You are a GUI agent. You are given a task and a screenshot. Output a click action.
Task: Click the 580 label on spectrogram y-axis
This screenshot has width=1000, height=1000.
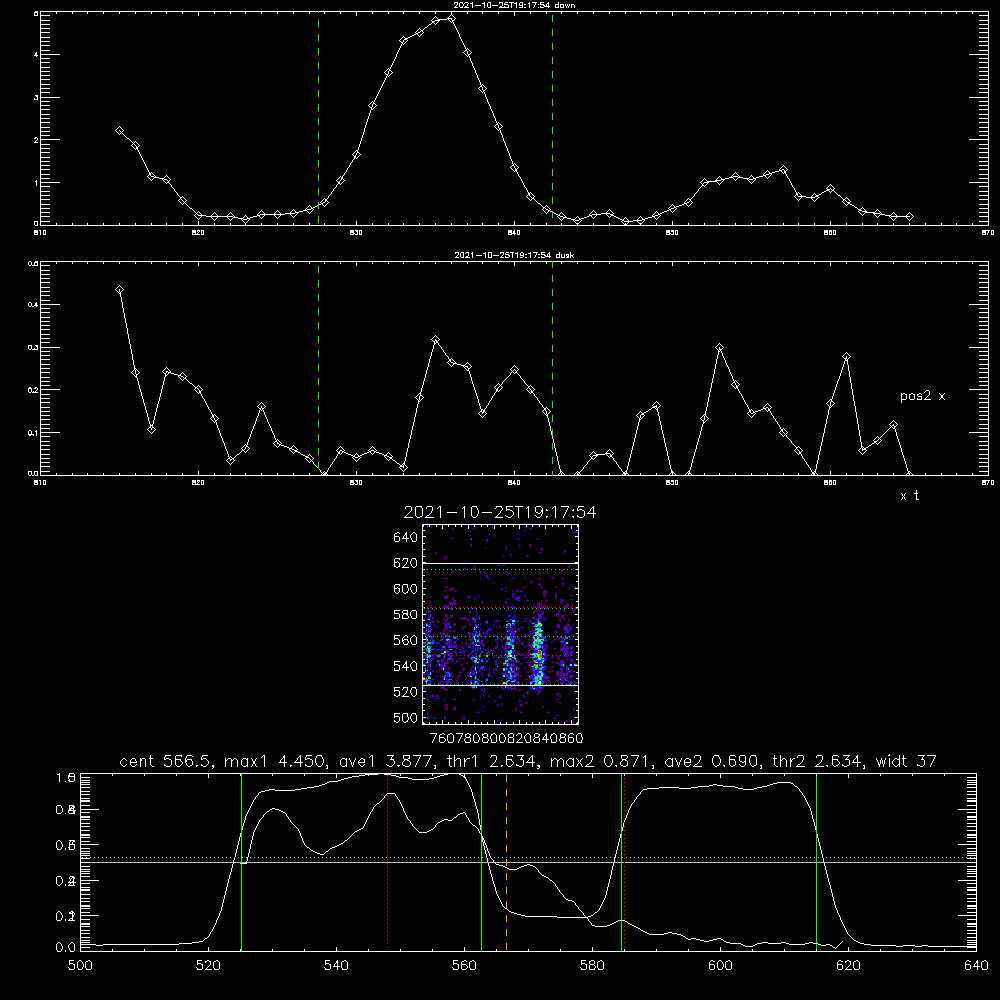[406, 615]
